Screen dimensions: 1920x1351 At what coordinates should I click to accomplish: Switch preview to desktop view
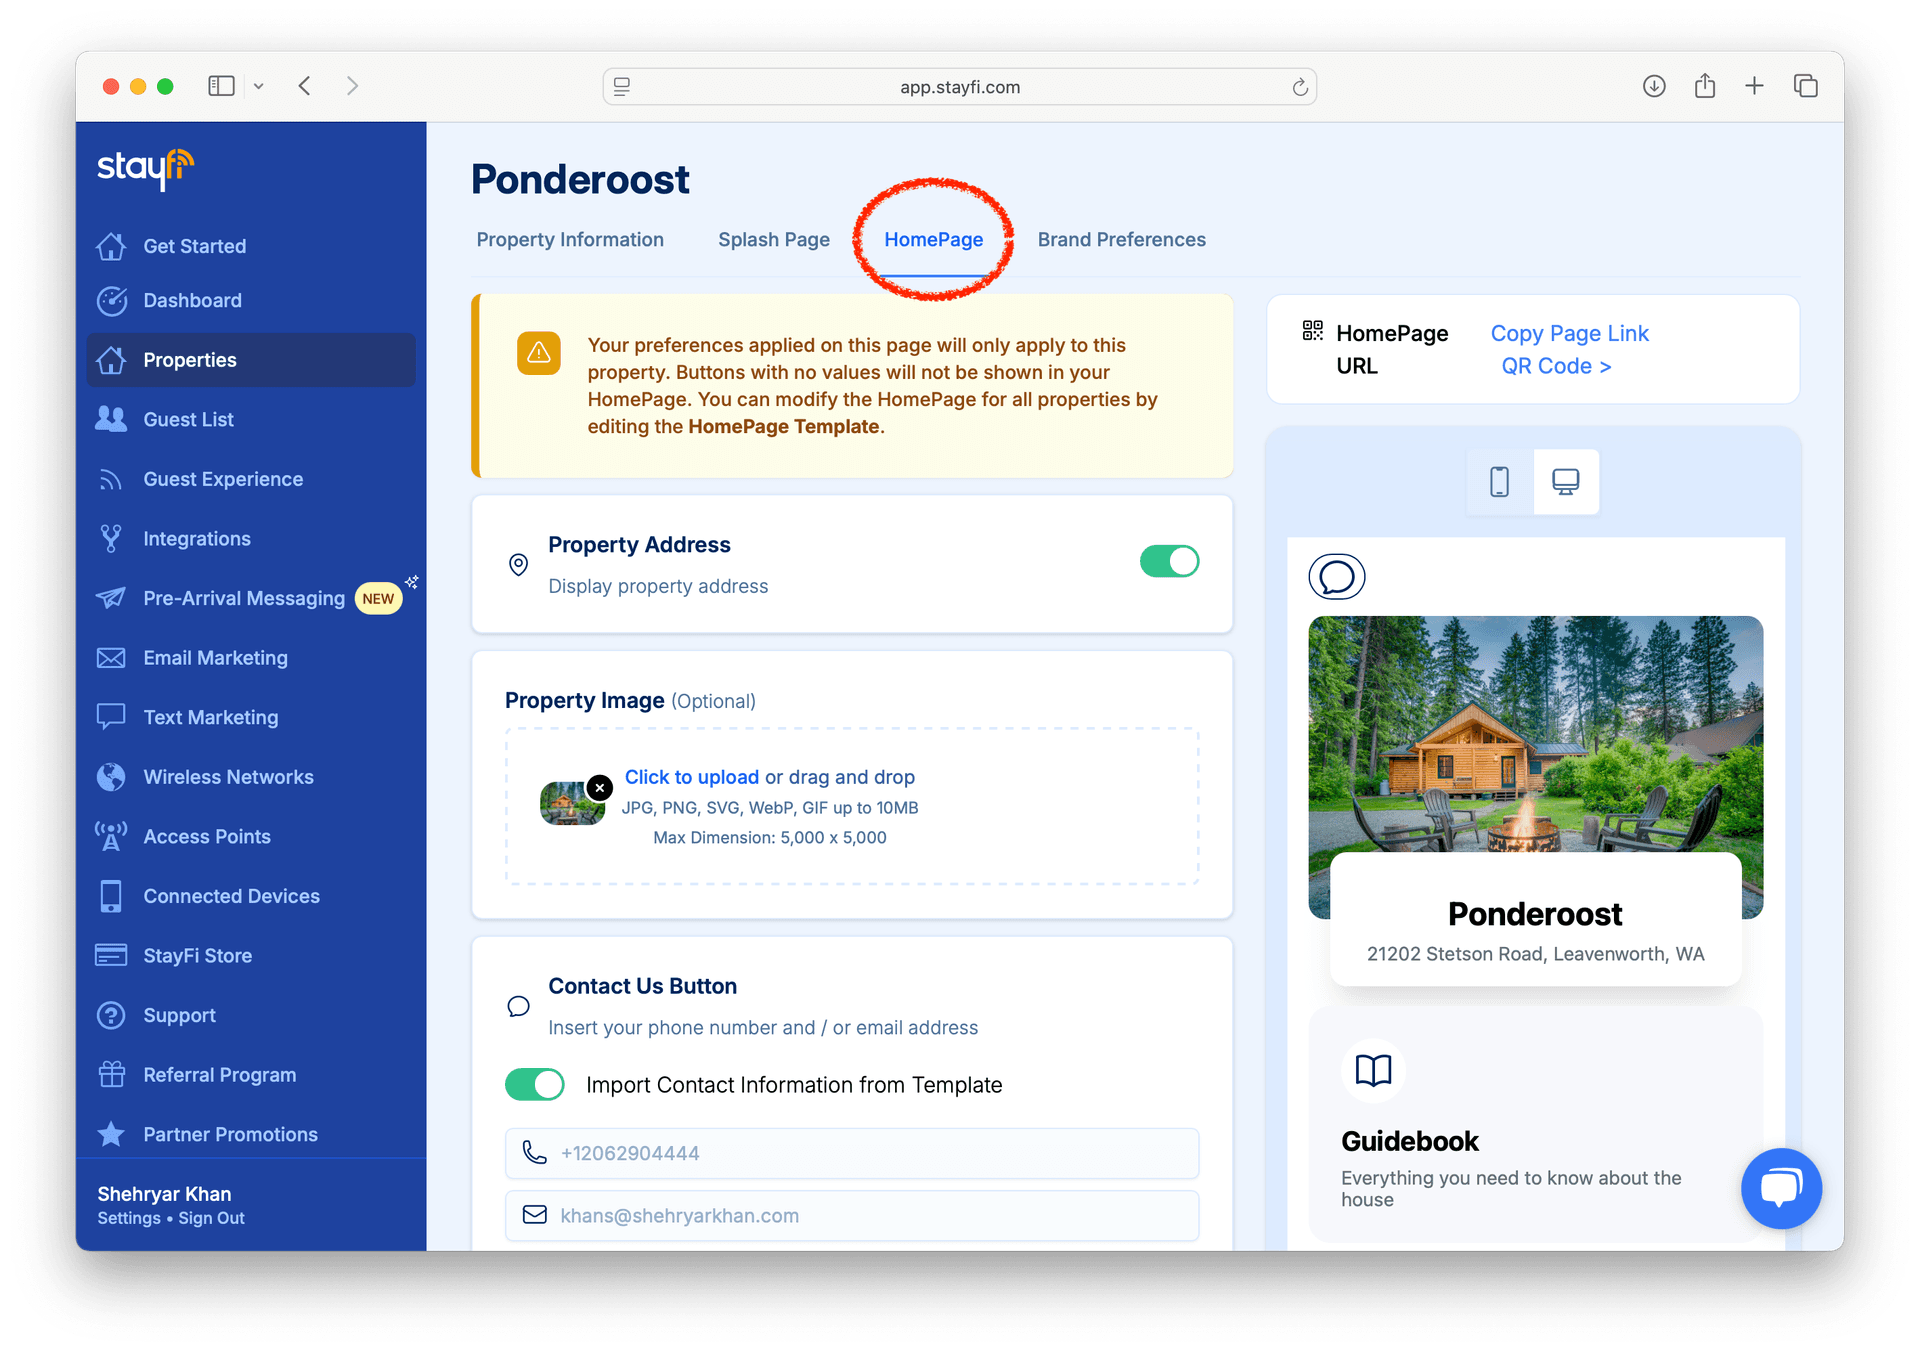click(x=1566, y=482)
